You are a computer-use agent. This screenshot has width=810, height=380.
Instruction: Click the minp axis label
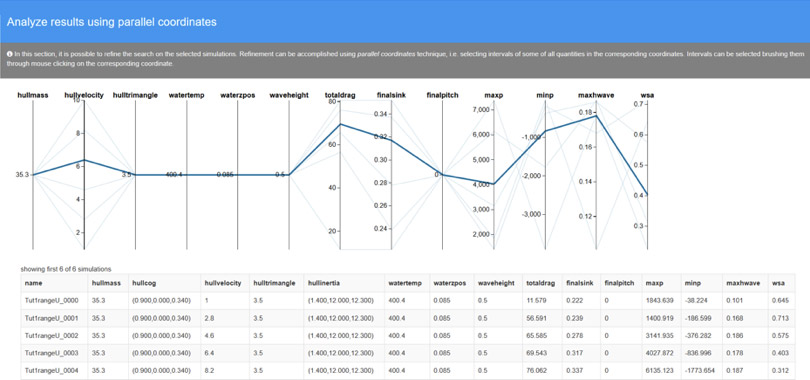[x=545, y=95]
